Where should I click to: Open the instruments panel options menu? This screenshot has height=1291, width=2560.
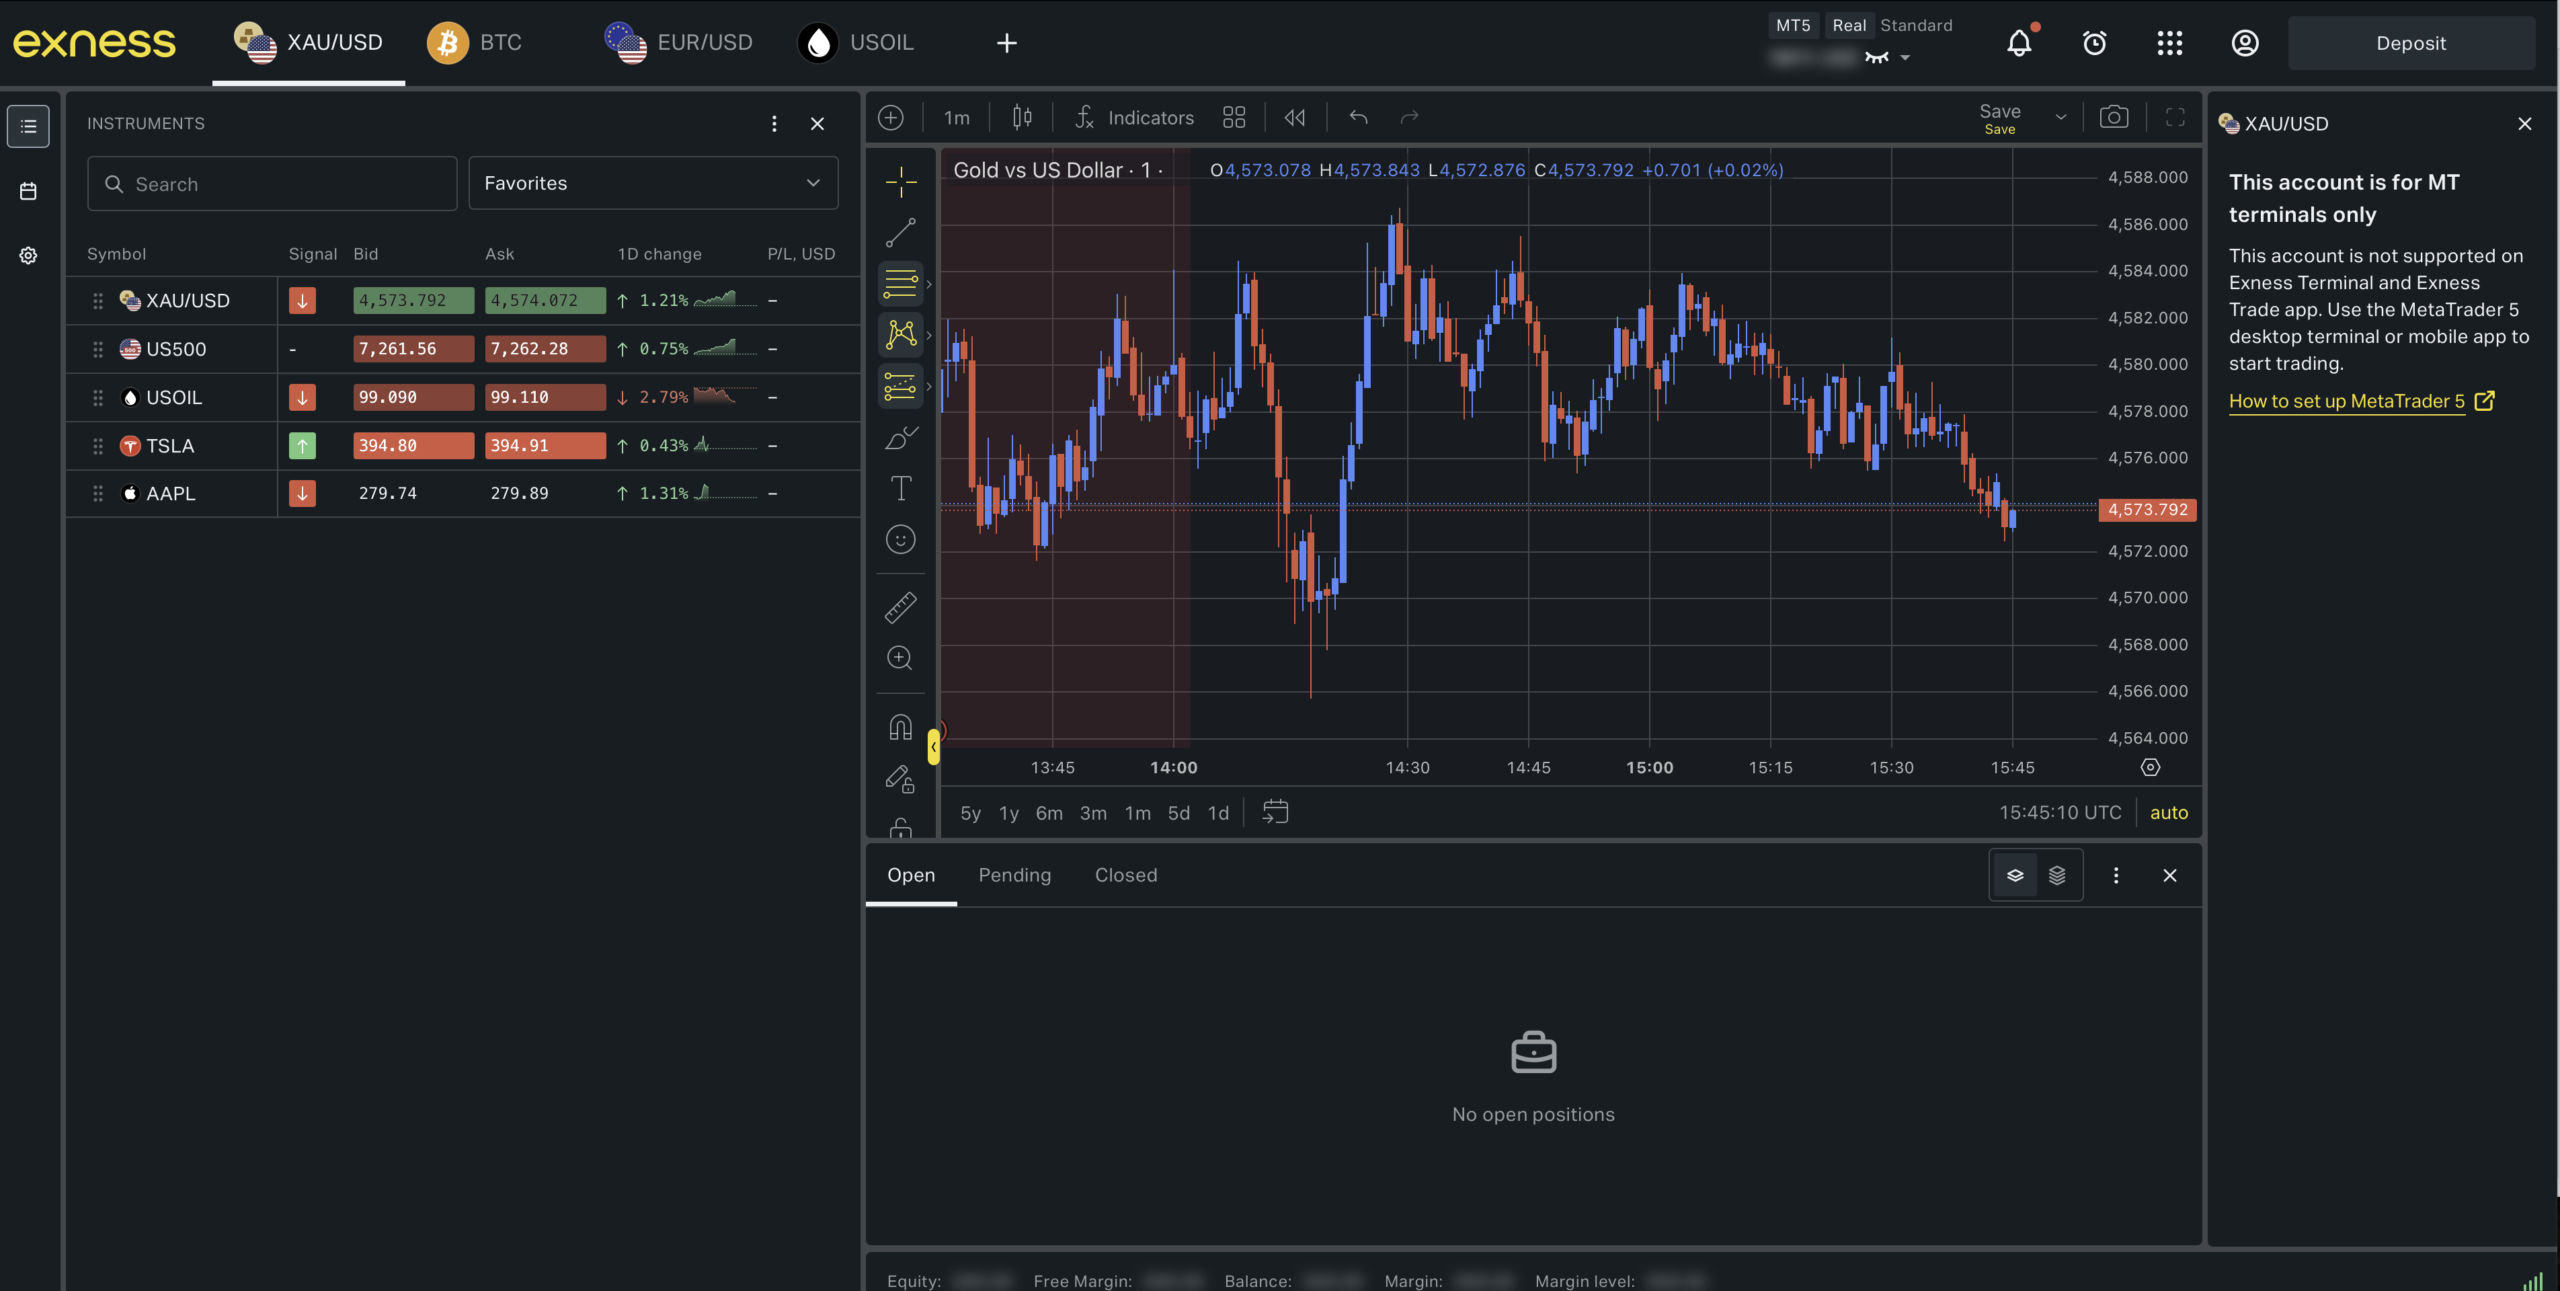coord(774,124)
